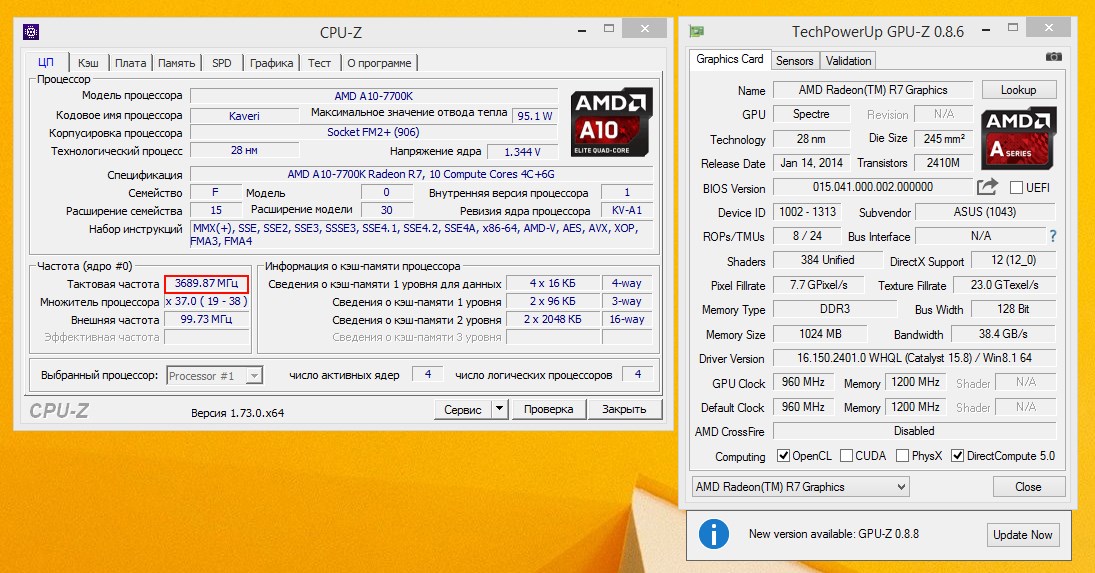
Task: Click the Close button in GPU-Z
Action: click(1029, 487)
